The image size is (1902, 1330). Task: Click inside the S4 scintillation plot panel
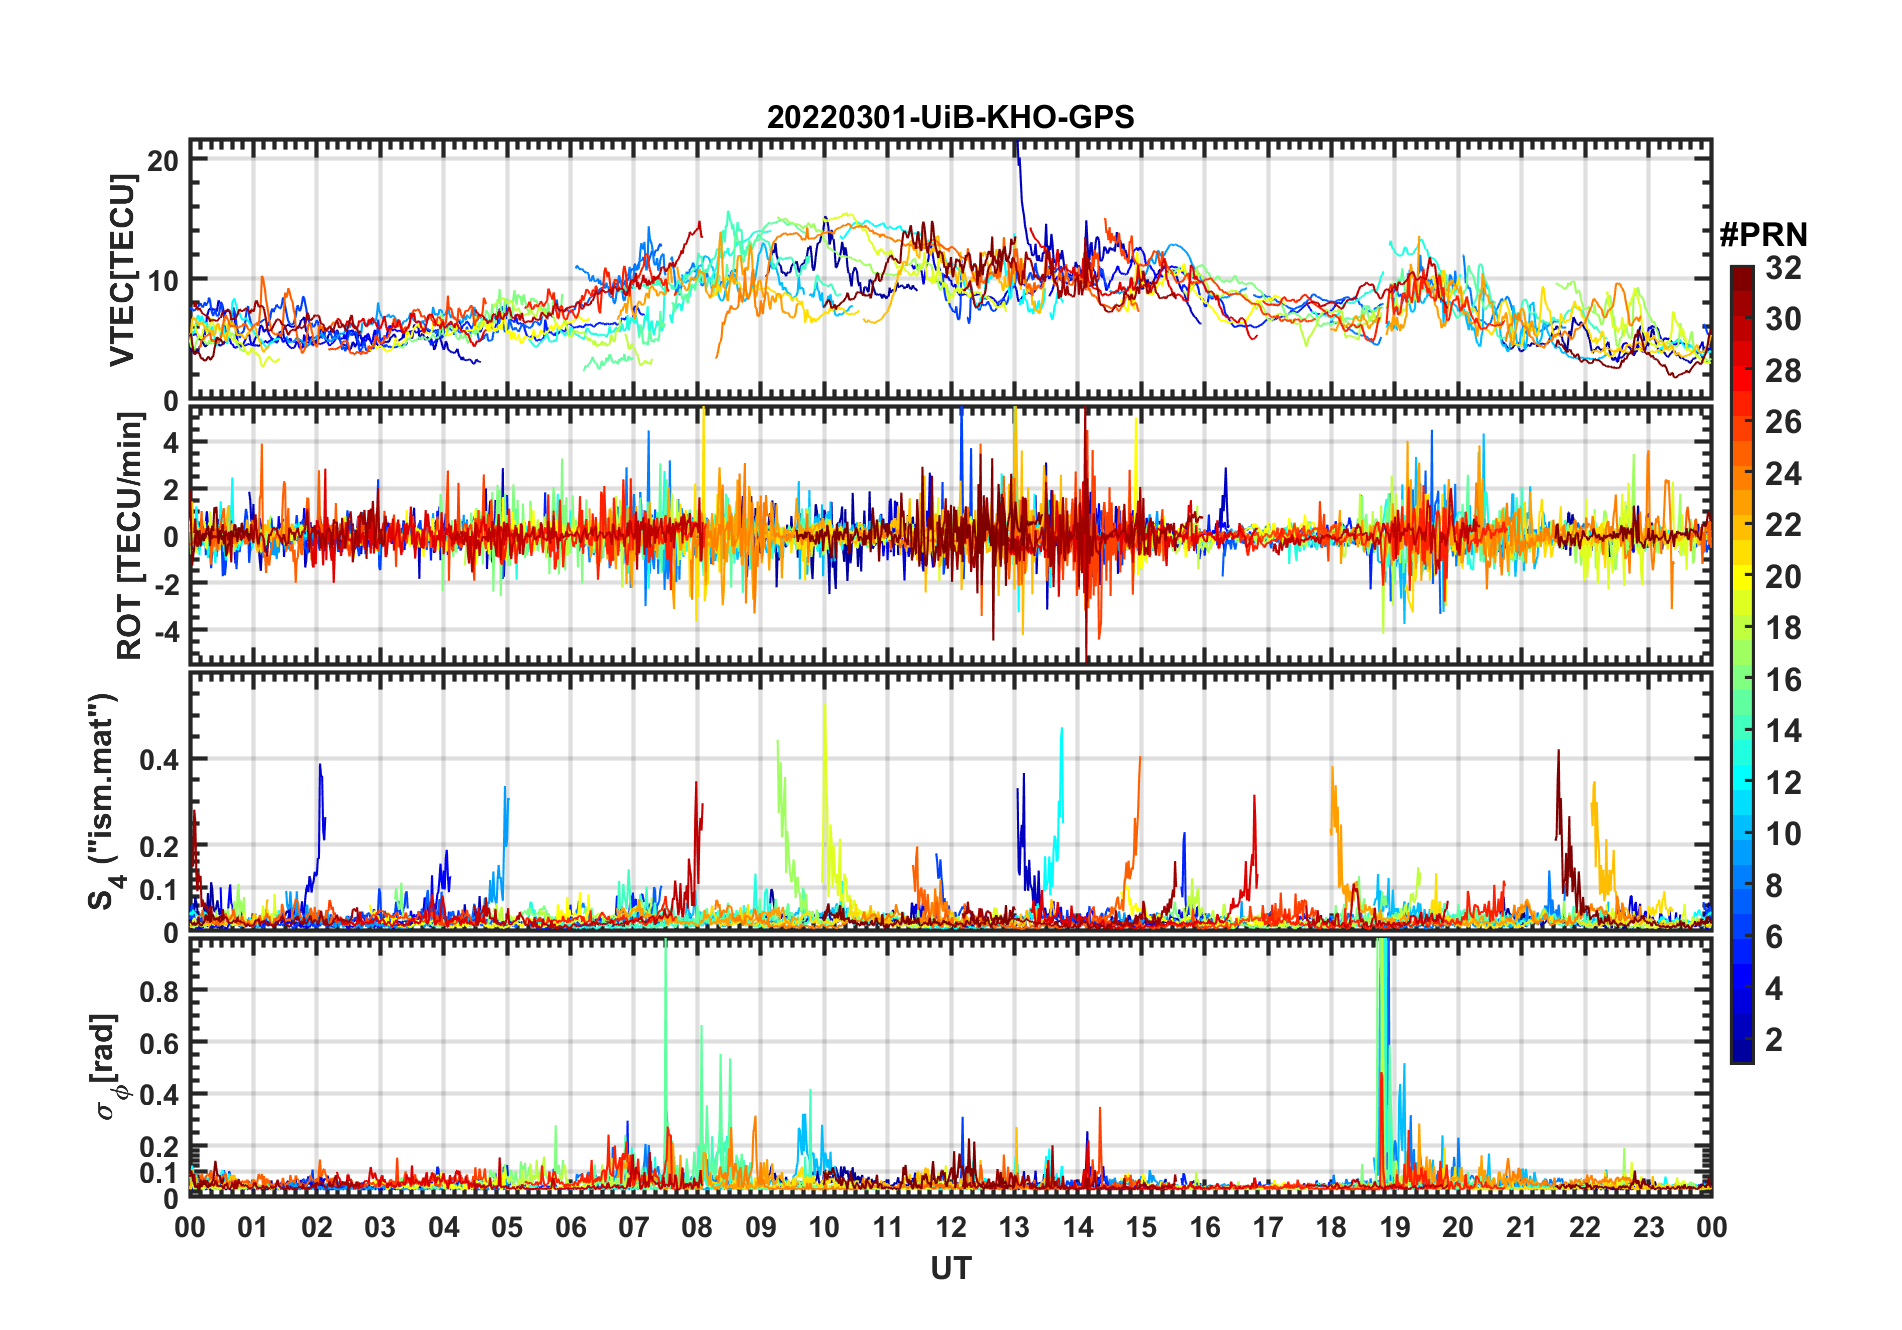click(950, 801)
